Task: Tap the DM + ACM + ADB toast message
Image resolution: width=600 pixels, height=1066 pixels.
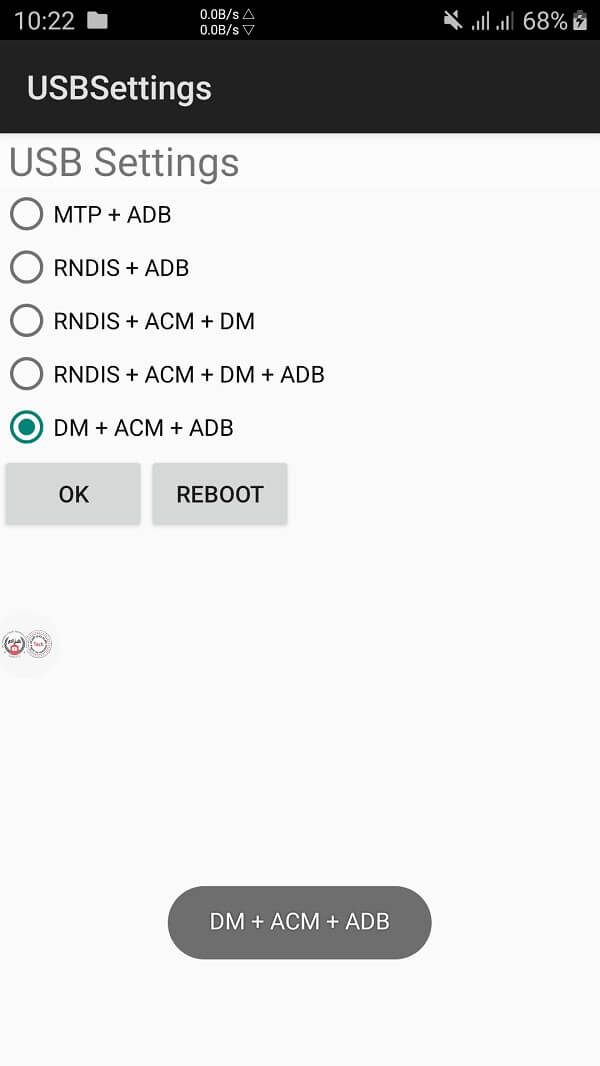Action: pos(299,922)
